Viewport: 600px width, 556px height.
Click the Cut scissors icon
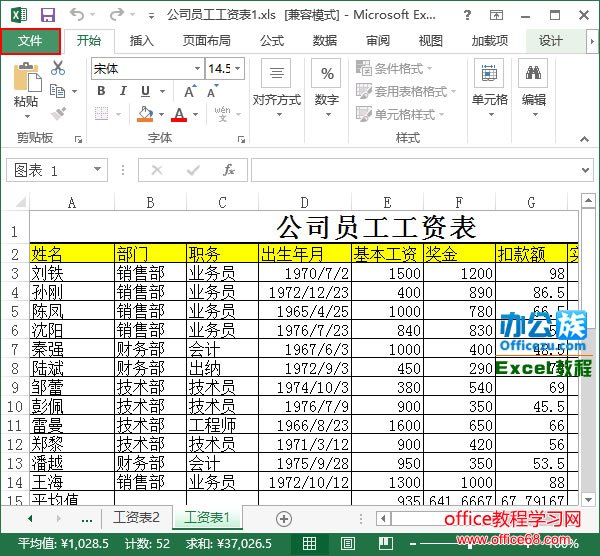[58, 68]
